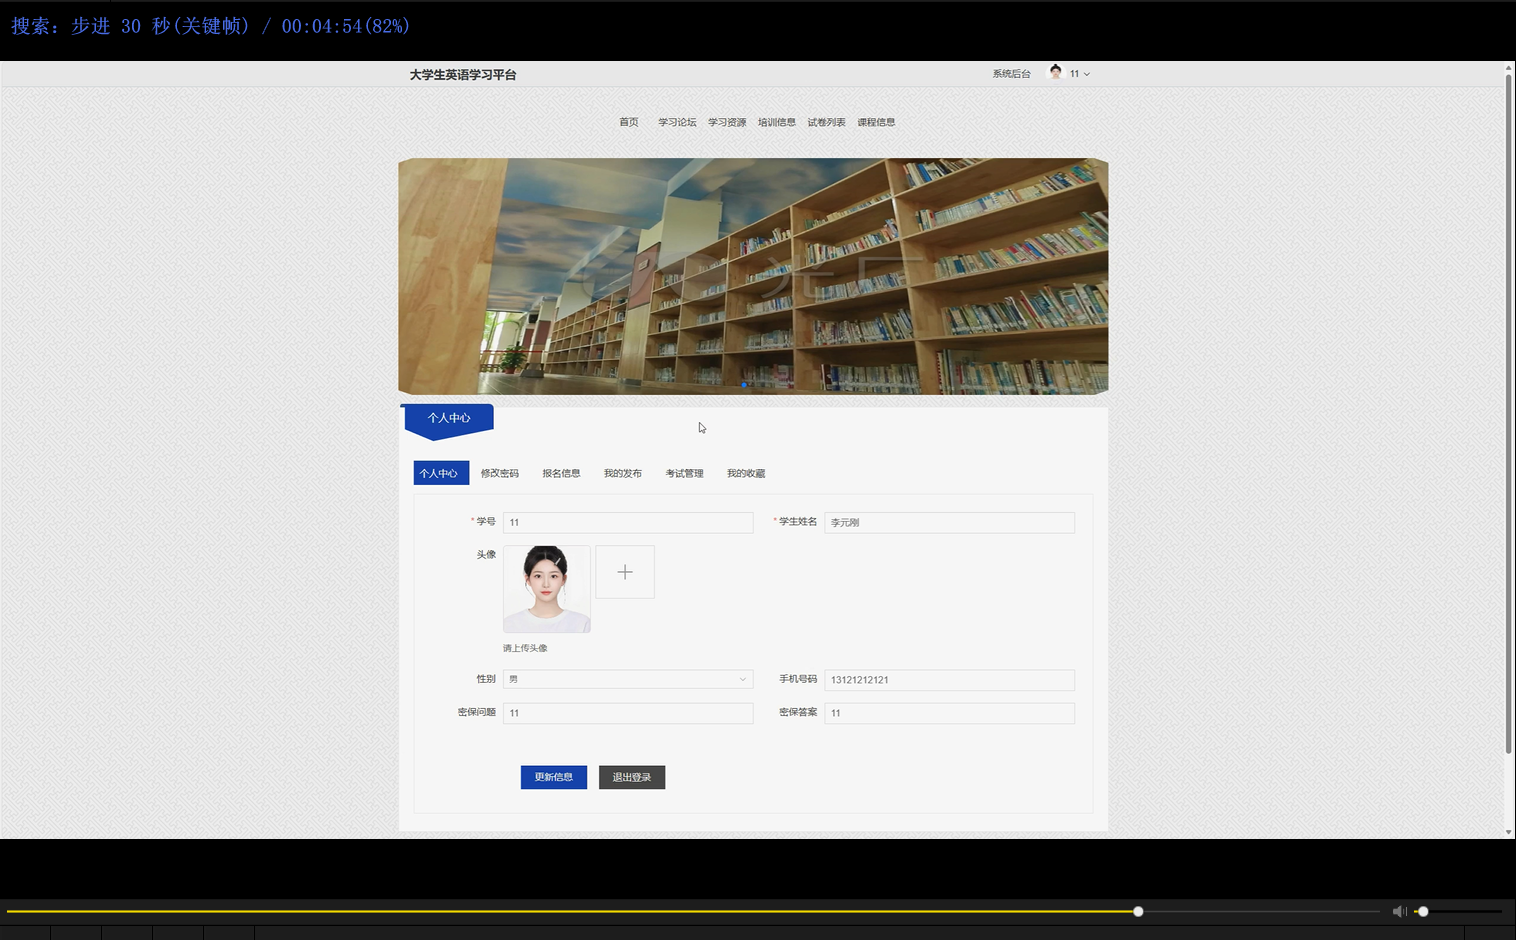Click the uploaded avatar photo thumbnail

[x=547, y=589]
